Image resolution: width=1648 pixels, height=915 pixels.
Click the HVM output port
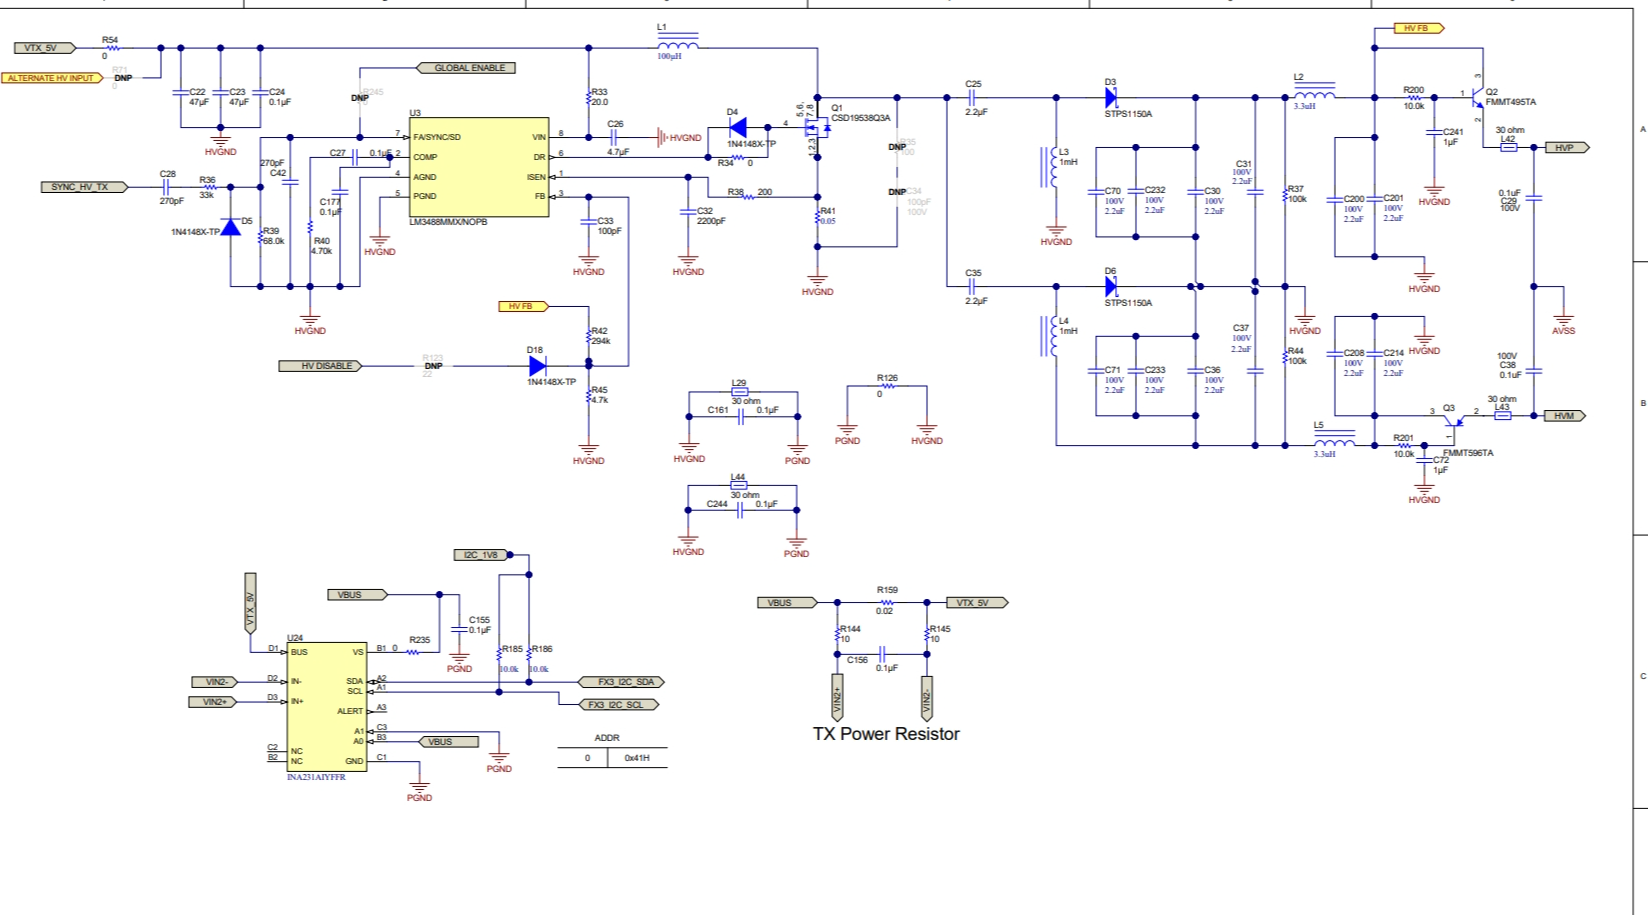click(1565, 415)
